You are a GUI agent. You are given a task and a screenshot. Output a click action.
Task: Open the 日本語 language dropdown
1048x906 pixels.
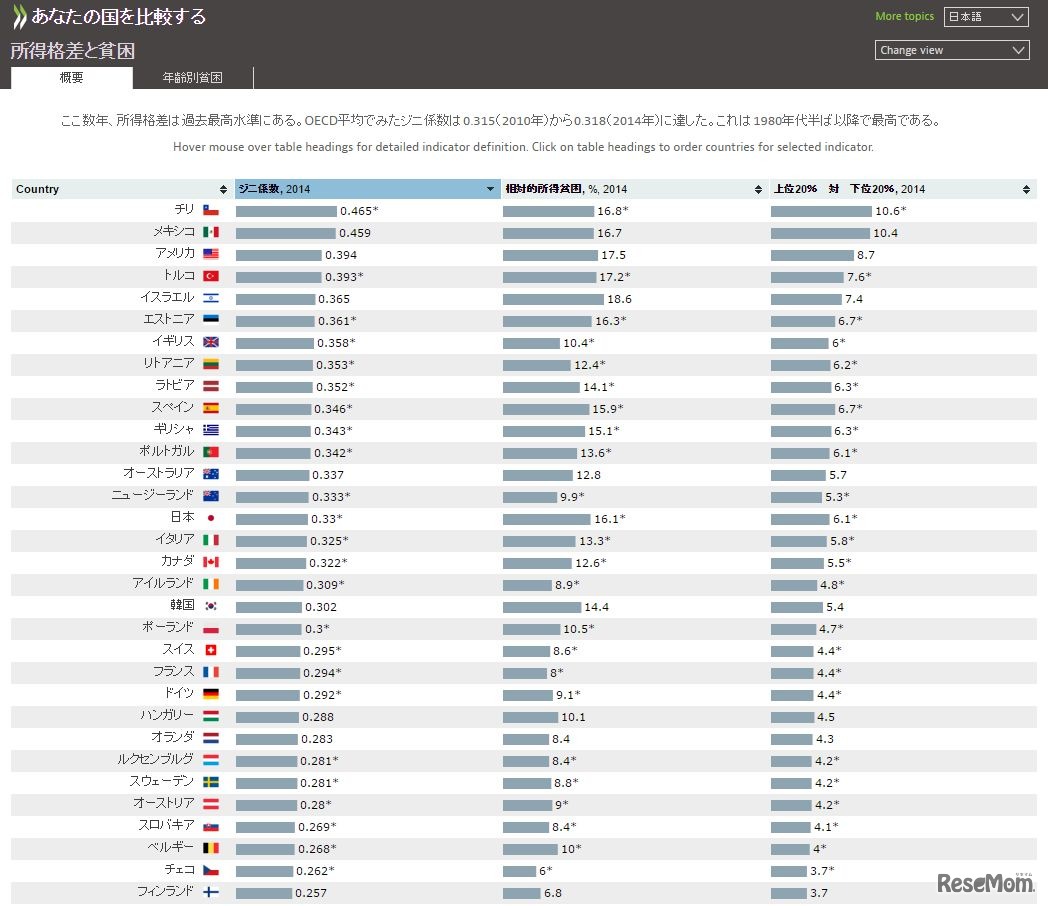tap(986, 17)
